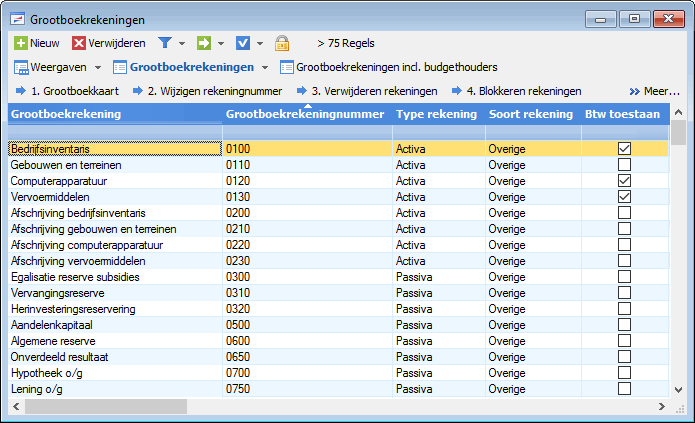
Task: Open dropdown next to bold Grootboekrekeningen view
Action: pos(265,68)
